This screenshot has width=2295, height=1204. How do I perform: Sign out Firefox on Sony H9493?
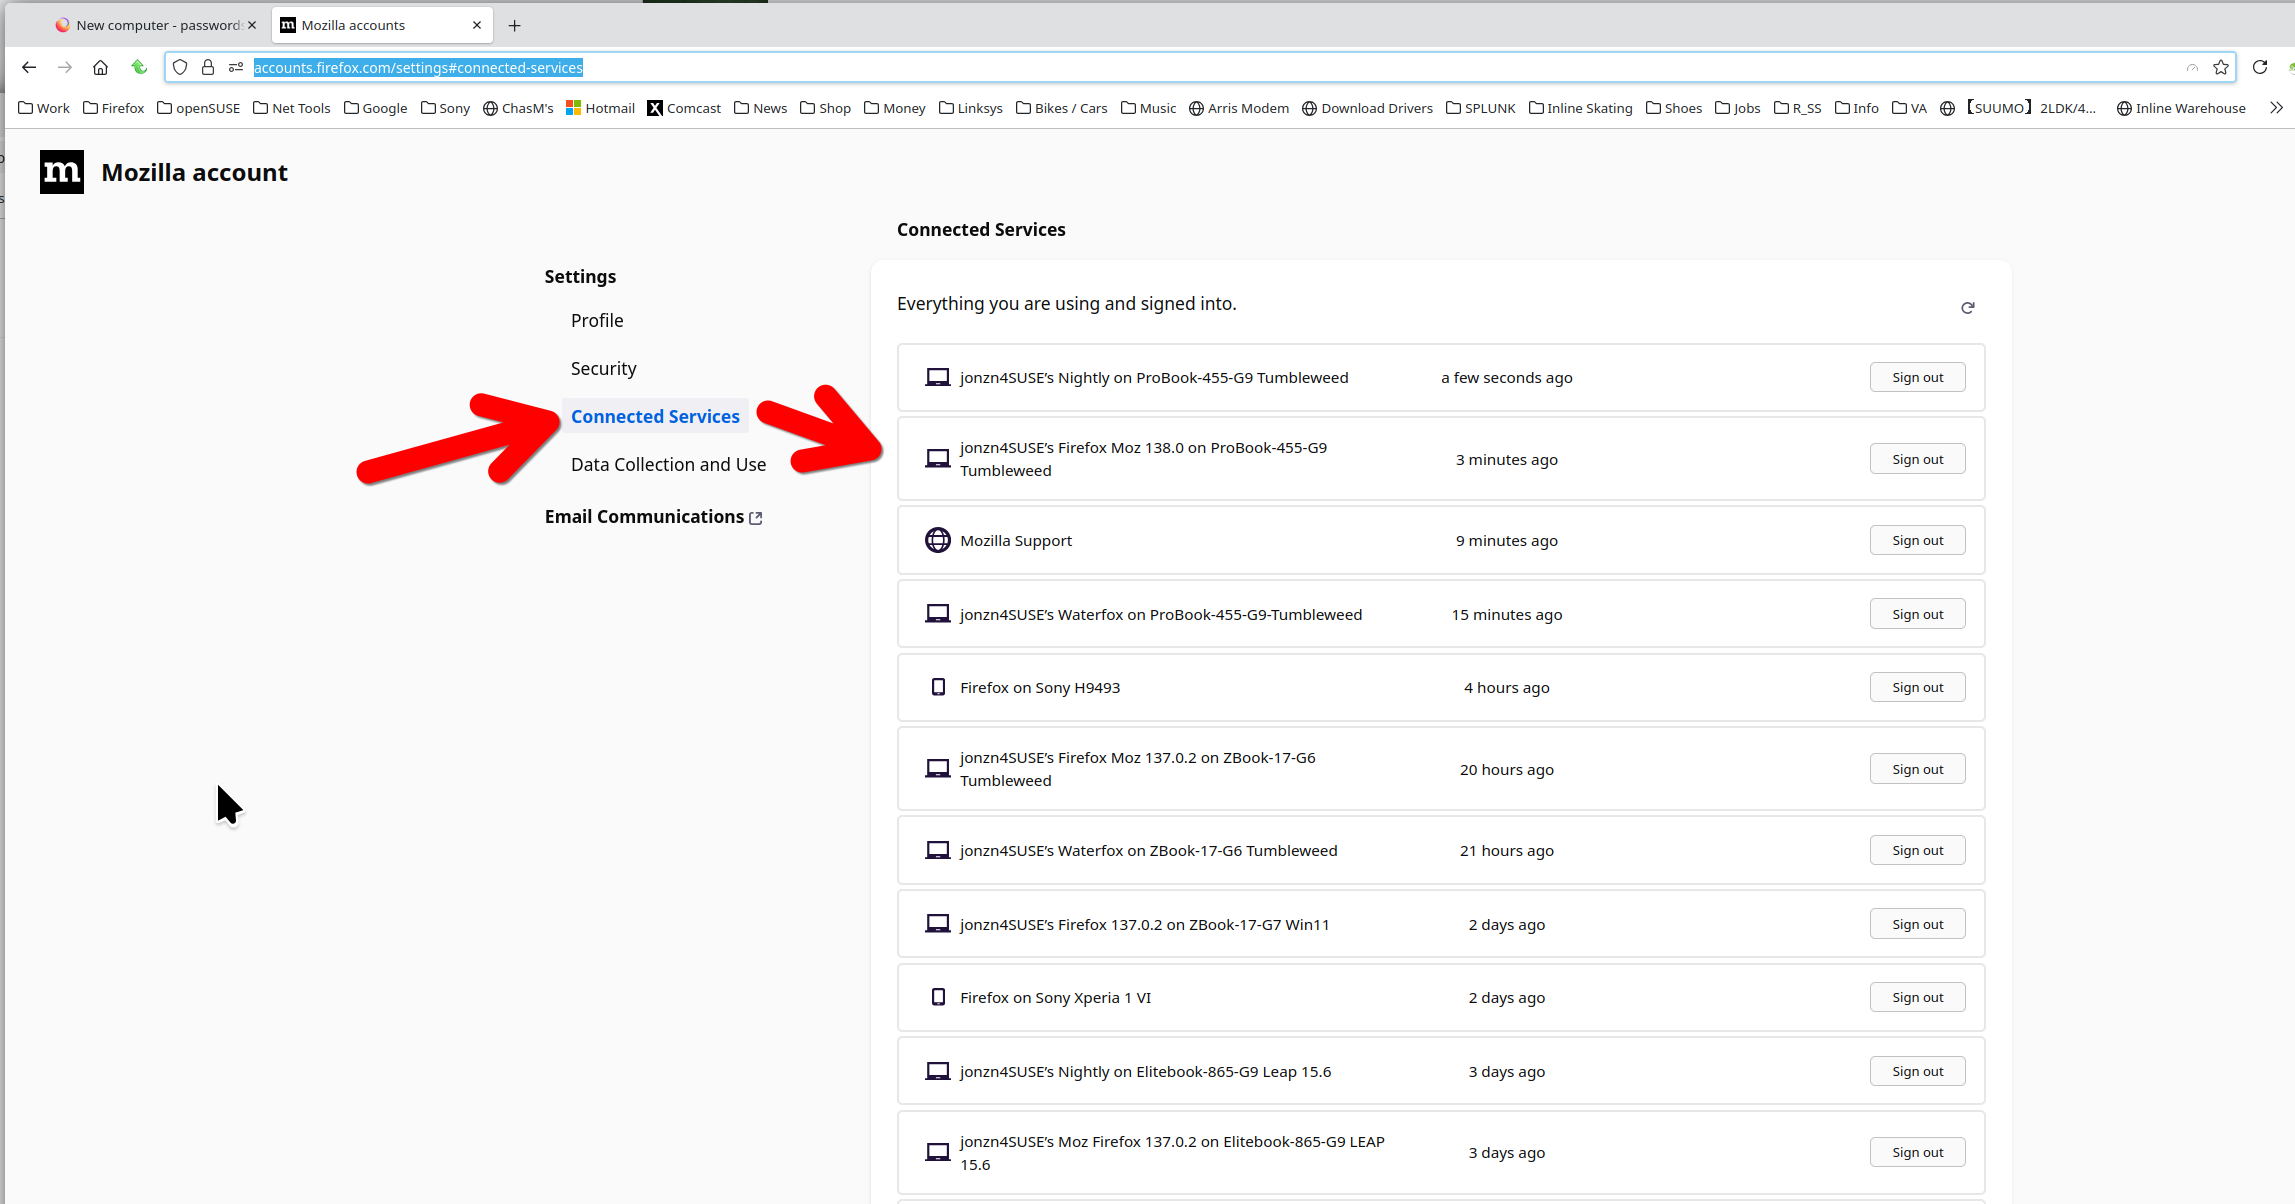(x=1917, y=687)
